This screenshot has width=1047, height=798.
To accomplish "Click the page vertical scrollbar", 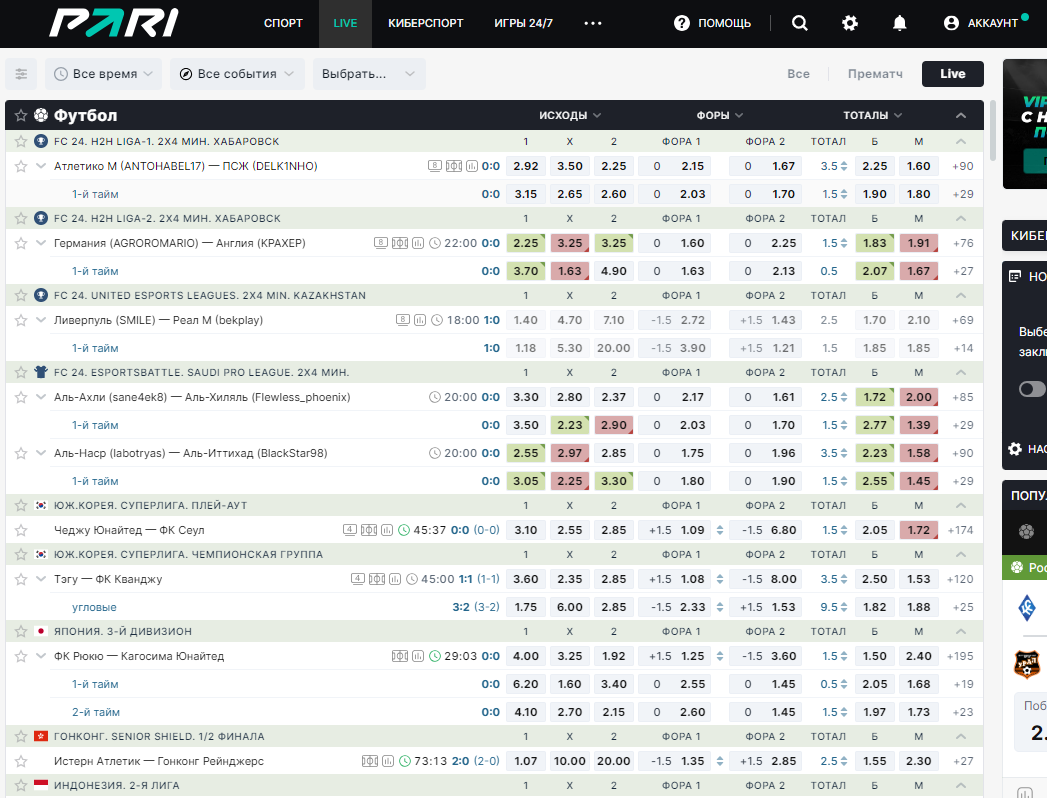I will tap(992, 130).
